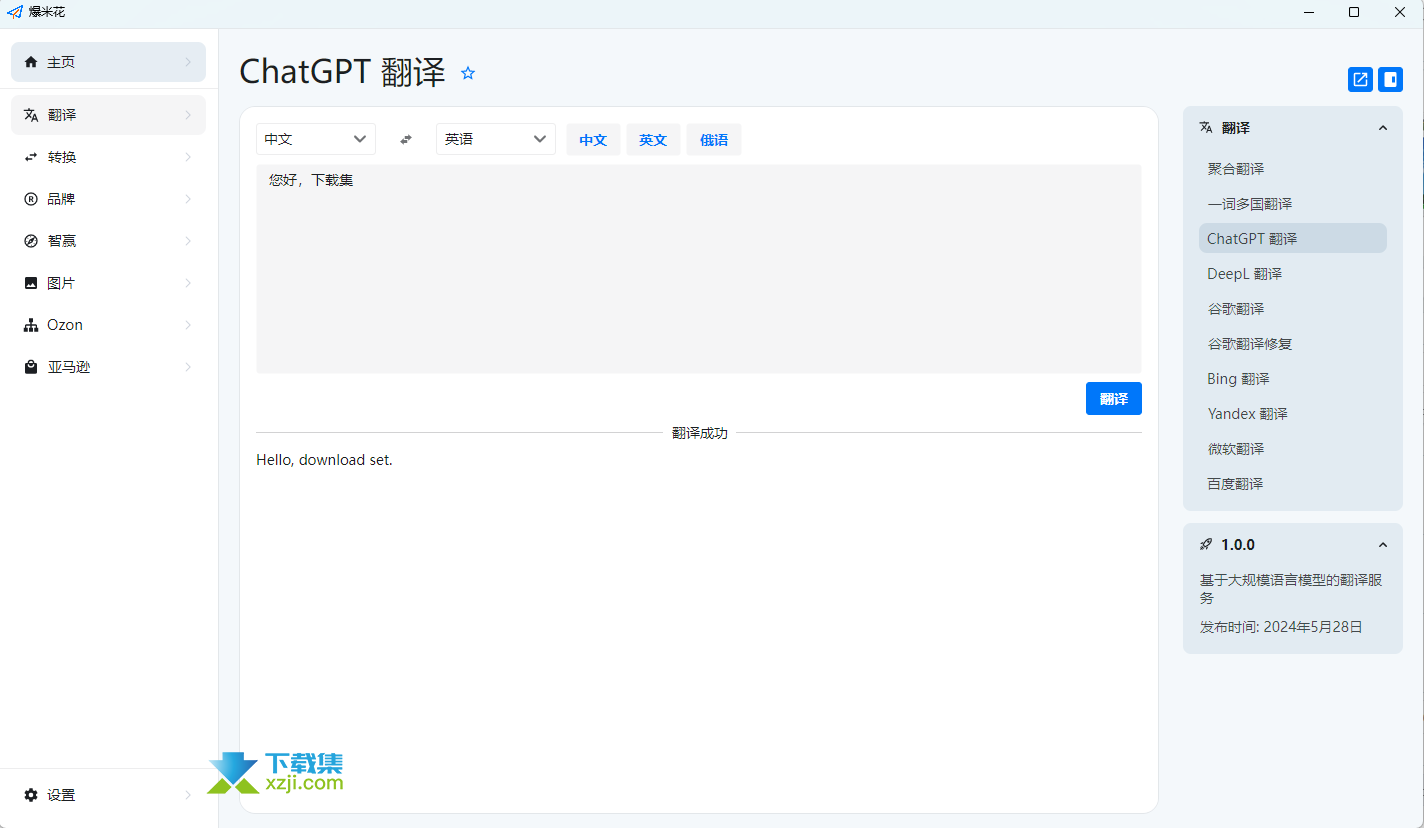
Task: Click the rocket icon beside 1.0.0
Action: [x=1206, y=545]
